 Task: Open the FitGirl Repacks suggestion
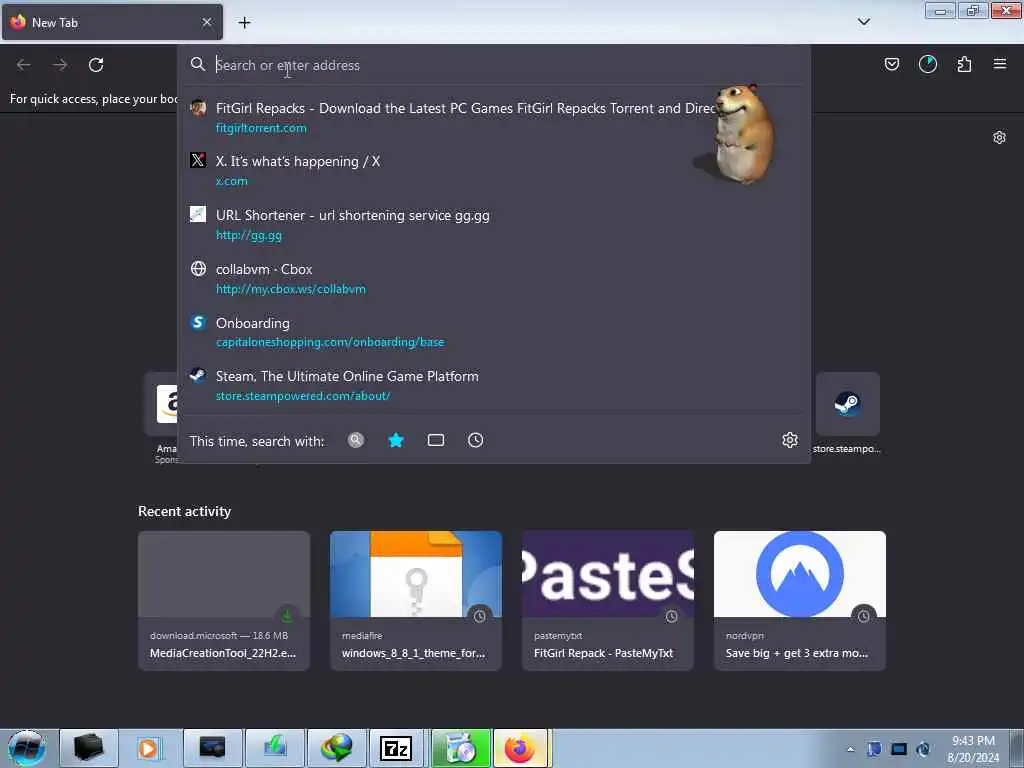[x=494, y=118]
